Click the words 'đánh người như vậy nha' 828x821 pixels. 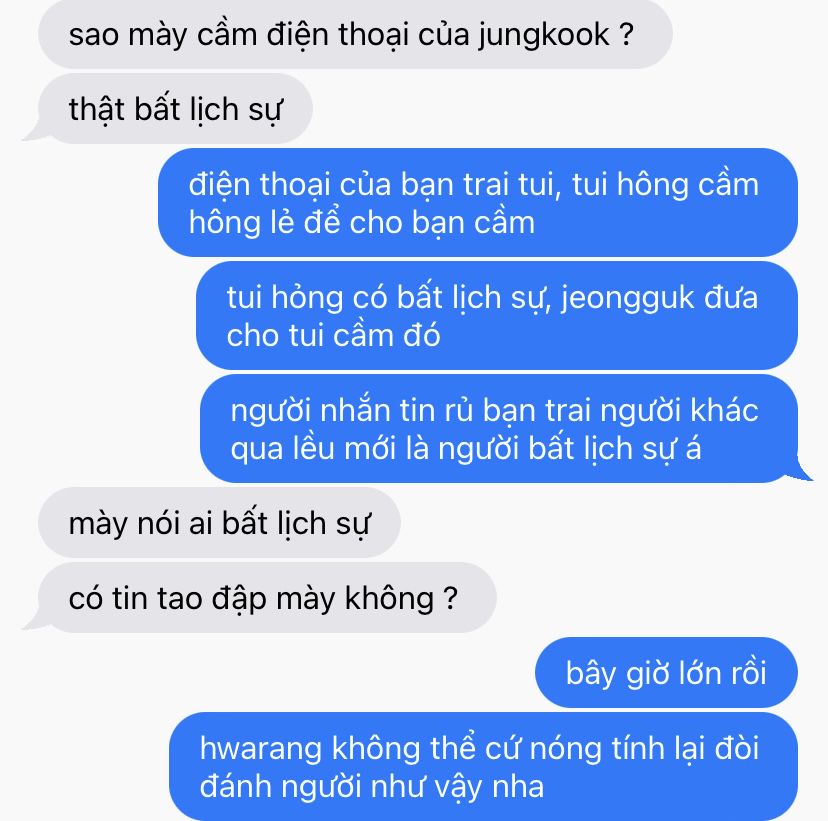pyautogui.click(x=372, y=787)
